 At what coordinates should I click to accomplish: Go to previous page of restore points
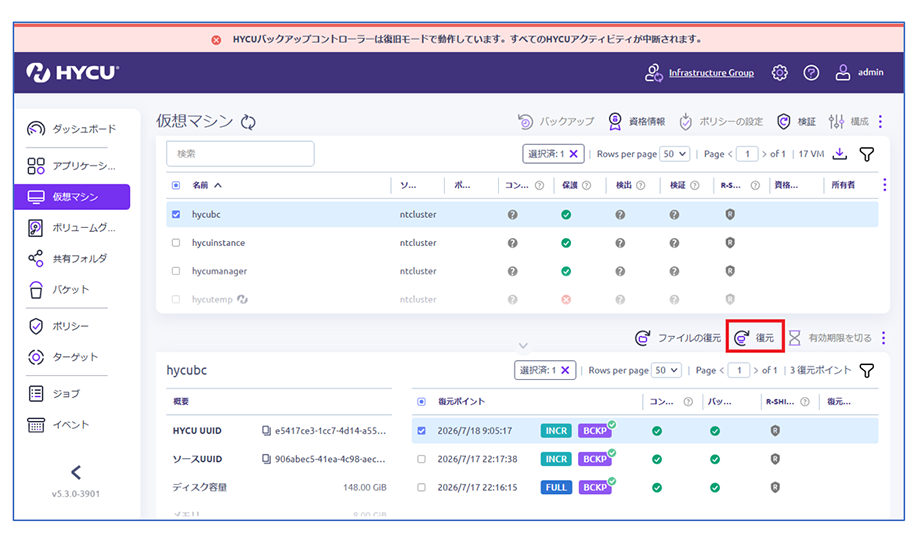click(722, 370)
